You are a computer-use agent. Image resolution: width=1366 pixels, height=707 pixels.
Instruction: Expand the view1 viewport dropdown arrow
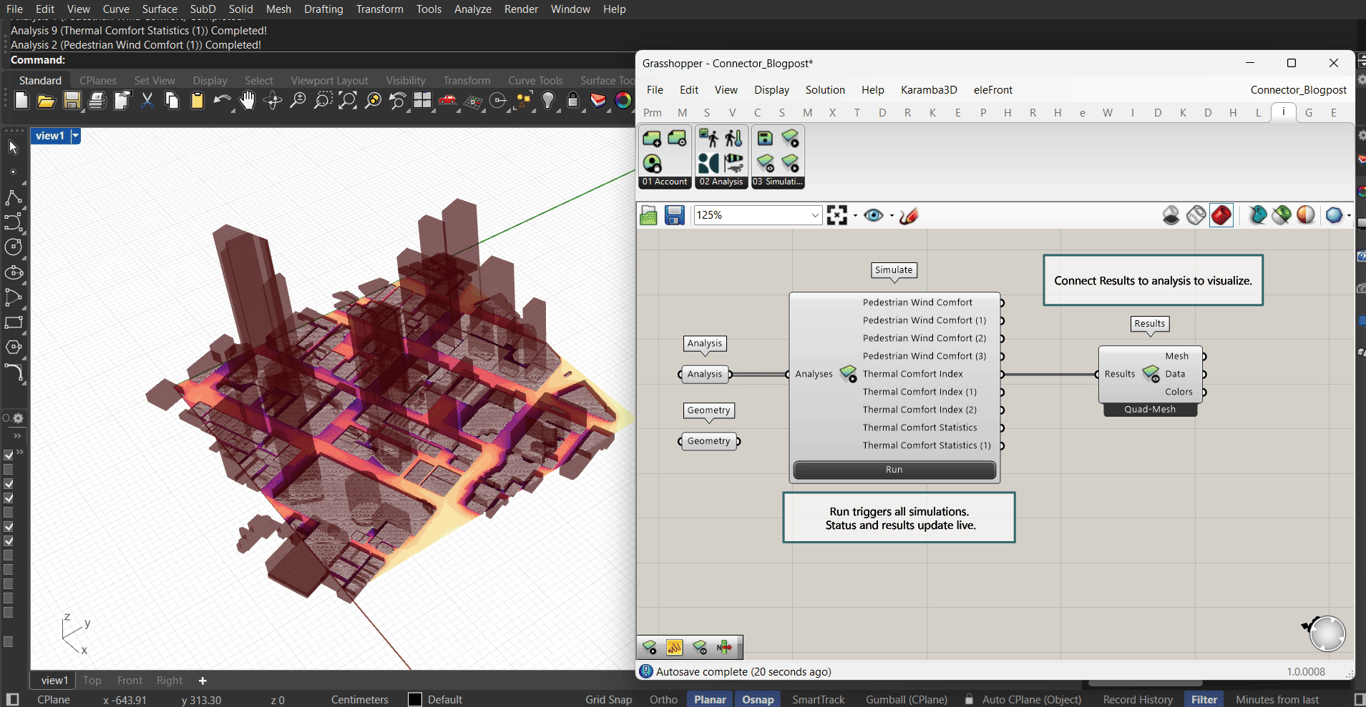click(75, 136)
